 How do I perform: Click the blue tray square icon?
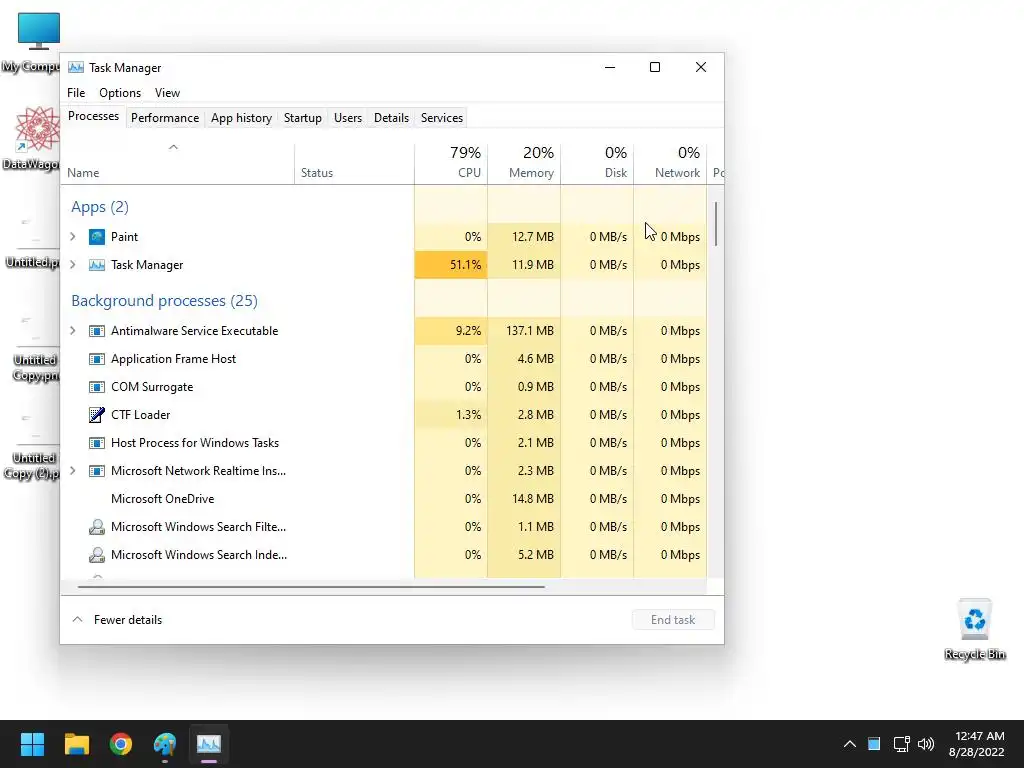click(x=874, y=744)
